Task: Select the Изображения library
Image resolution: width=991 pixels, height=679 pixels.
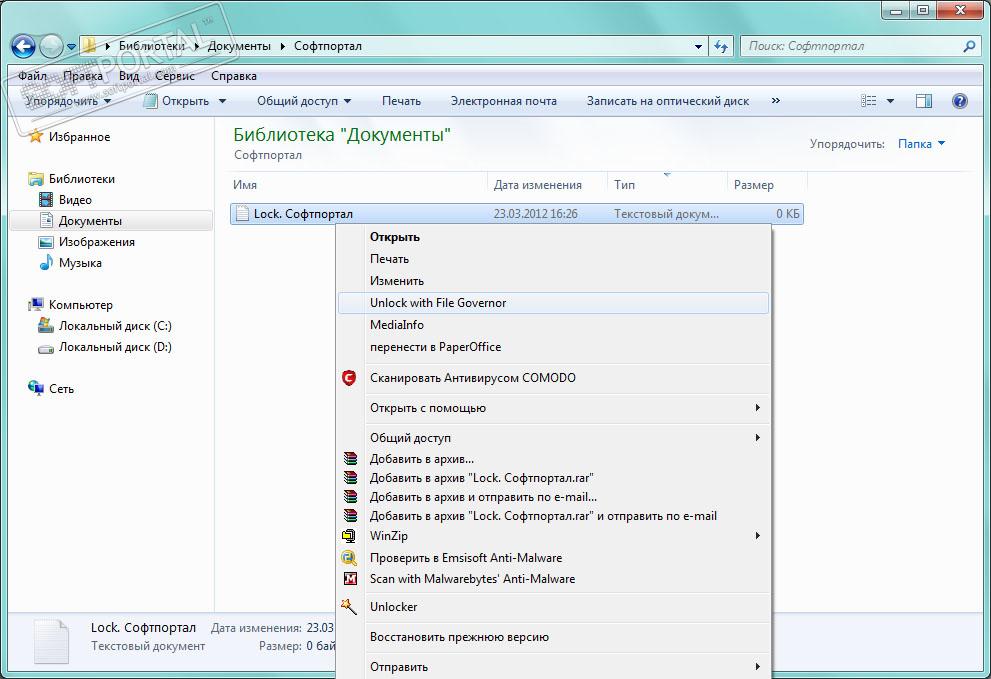Action: coord(97,242)
